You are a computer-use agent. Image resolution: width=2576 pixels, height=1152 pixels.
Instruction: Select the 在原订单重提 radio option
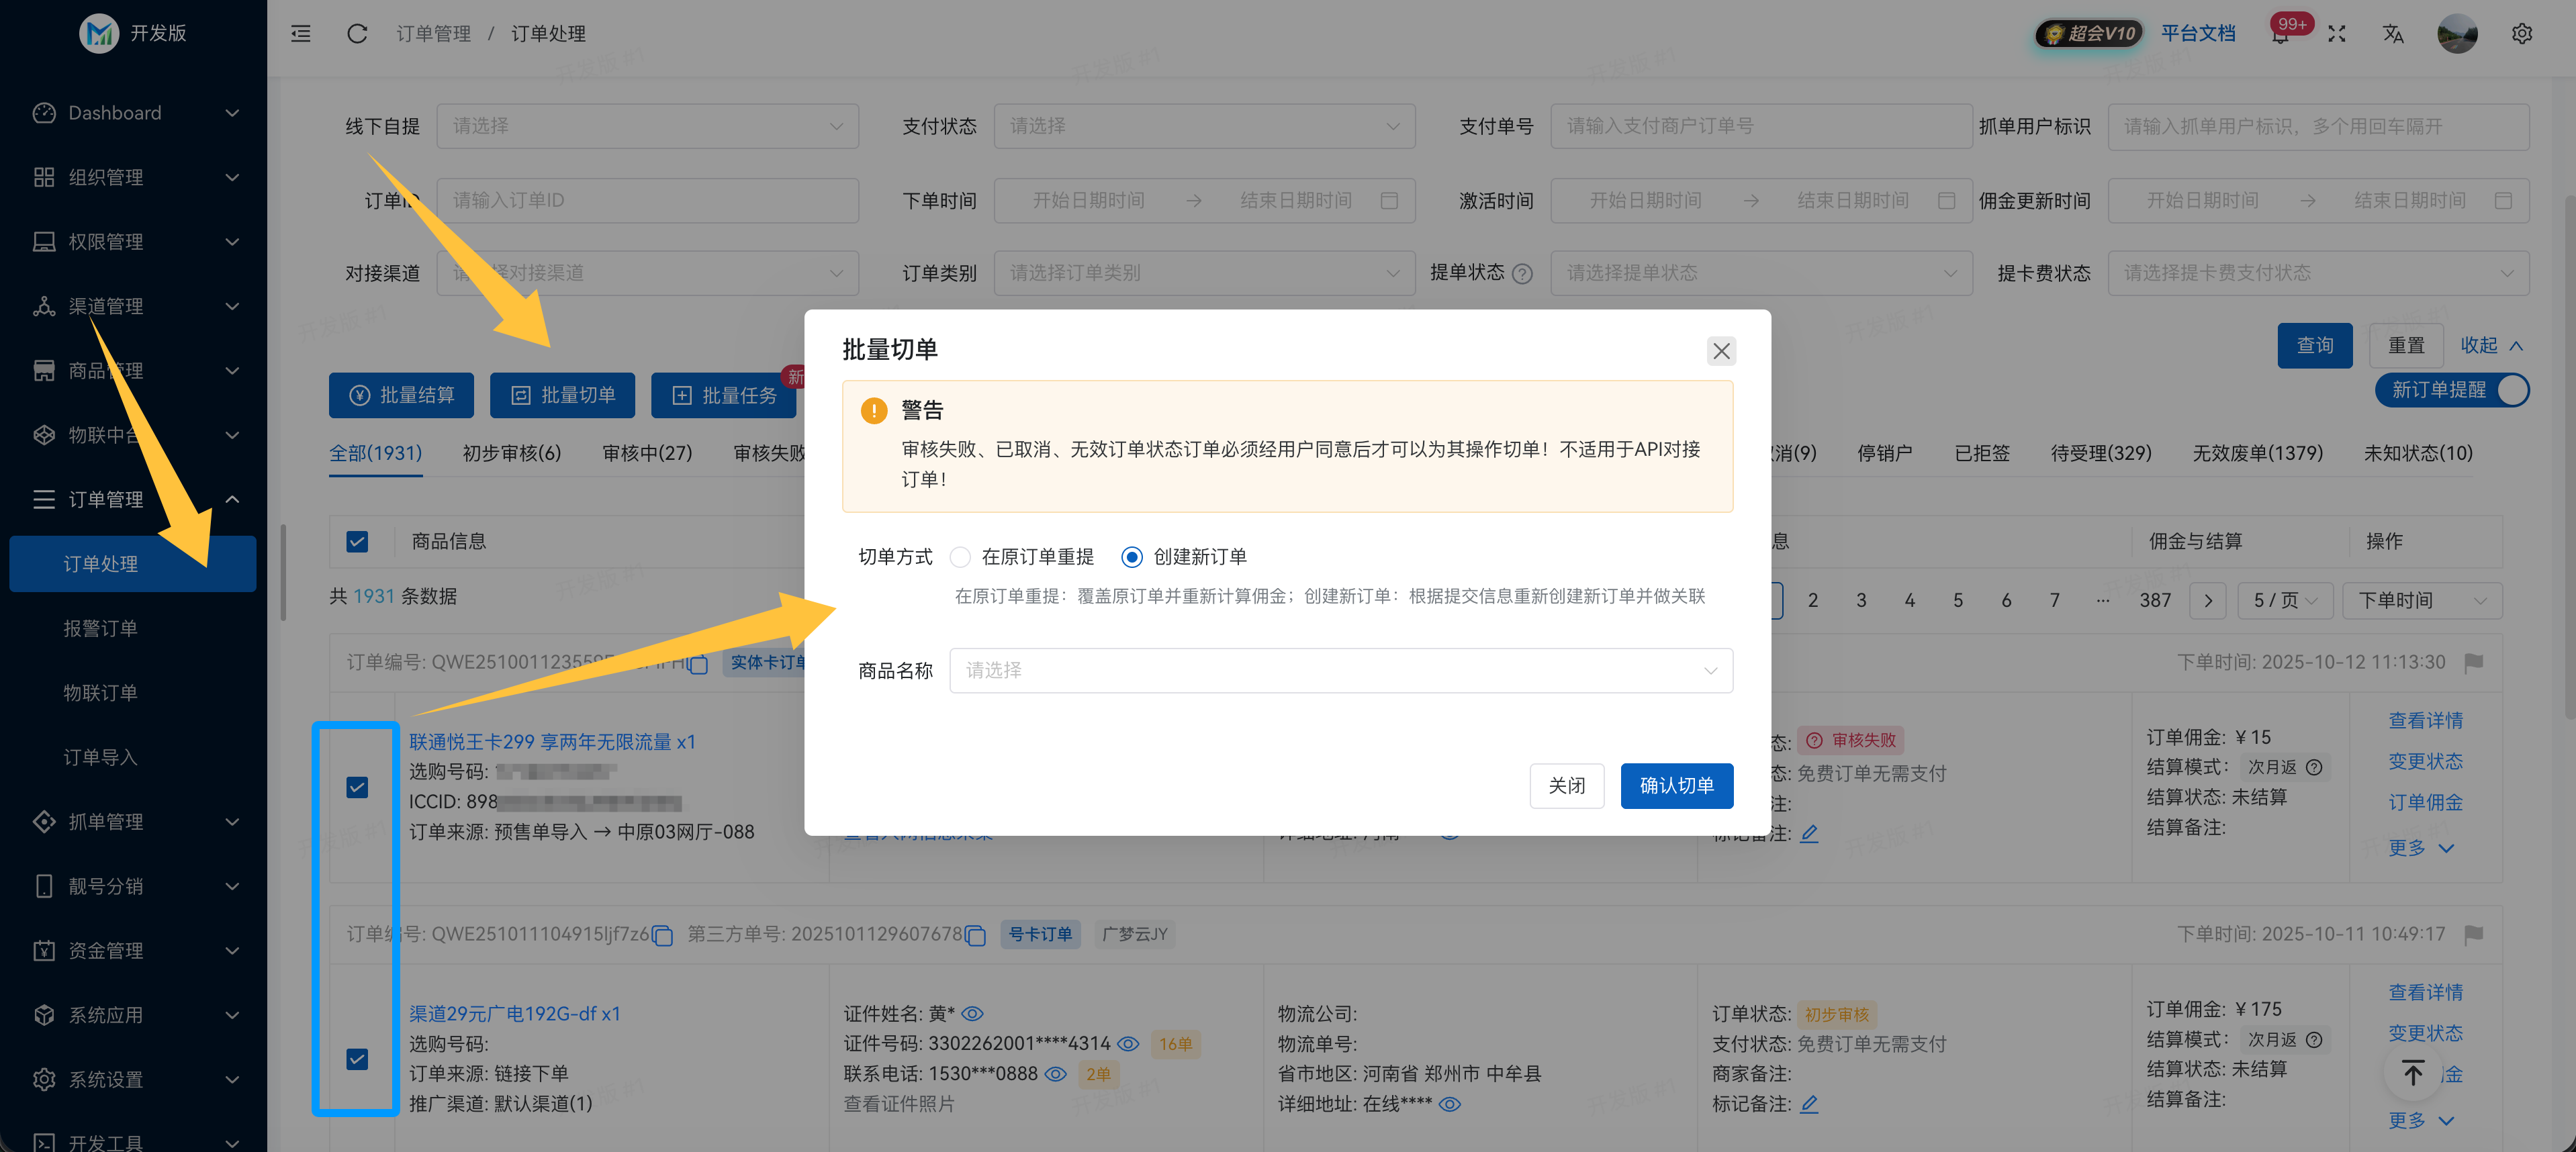pos(960,557)
